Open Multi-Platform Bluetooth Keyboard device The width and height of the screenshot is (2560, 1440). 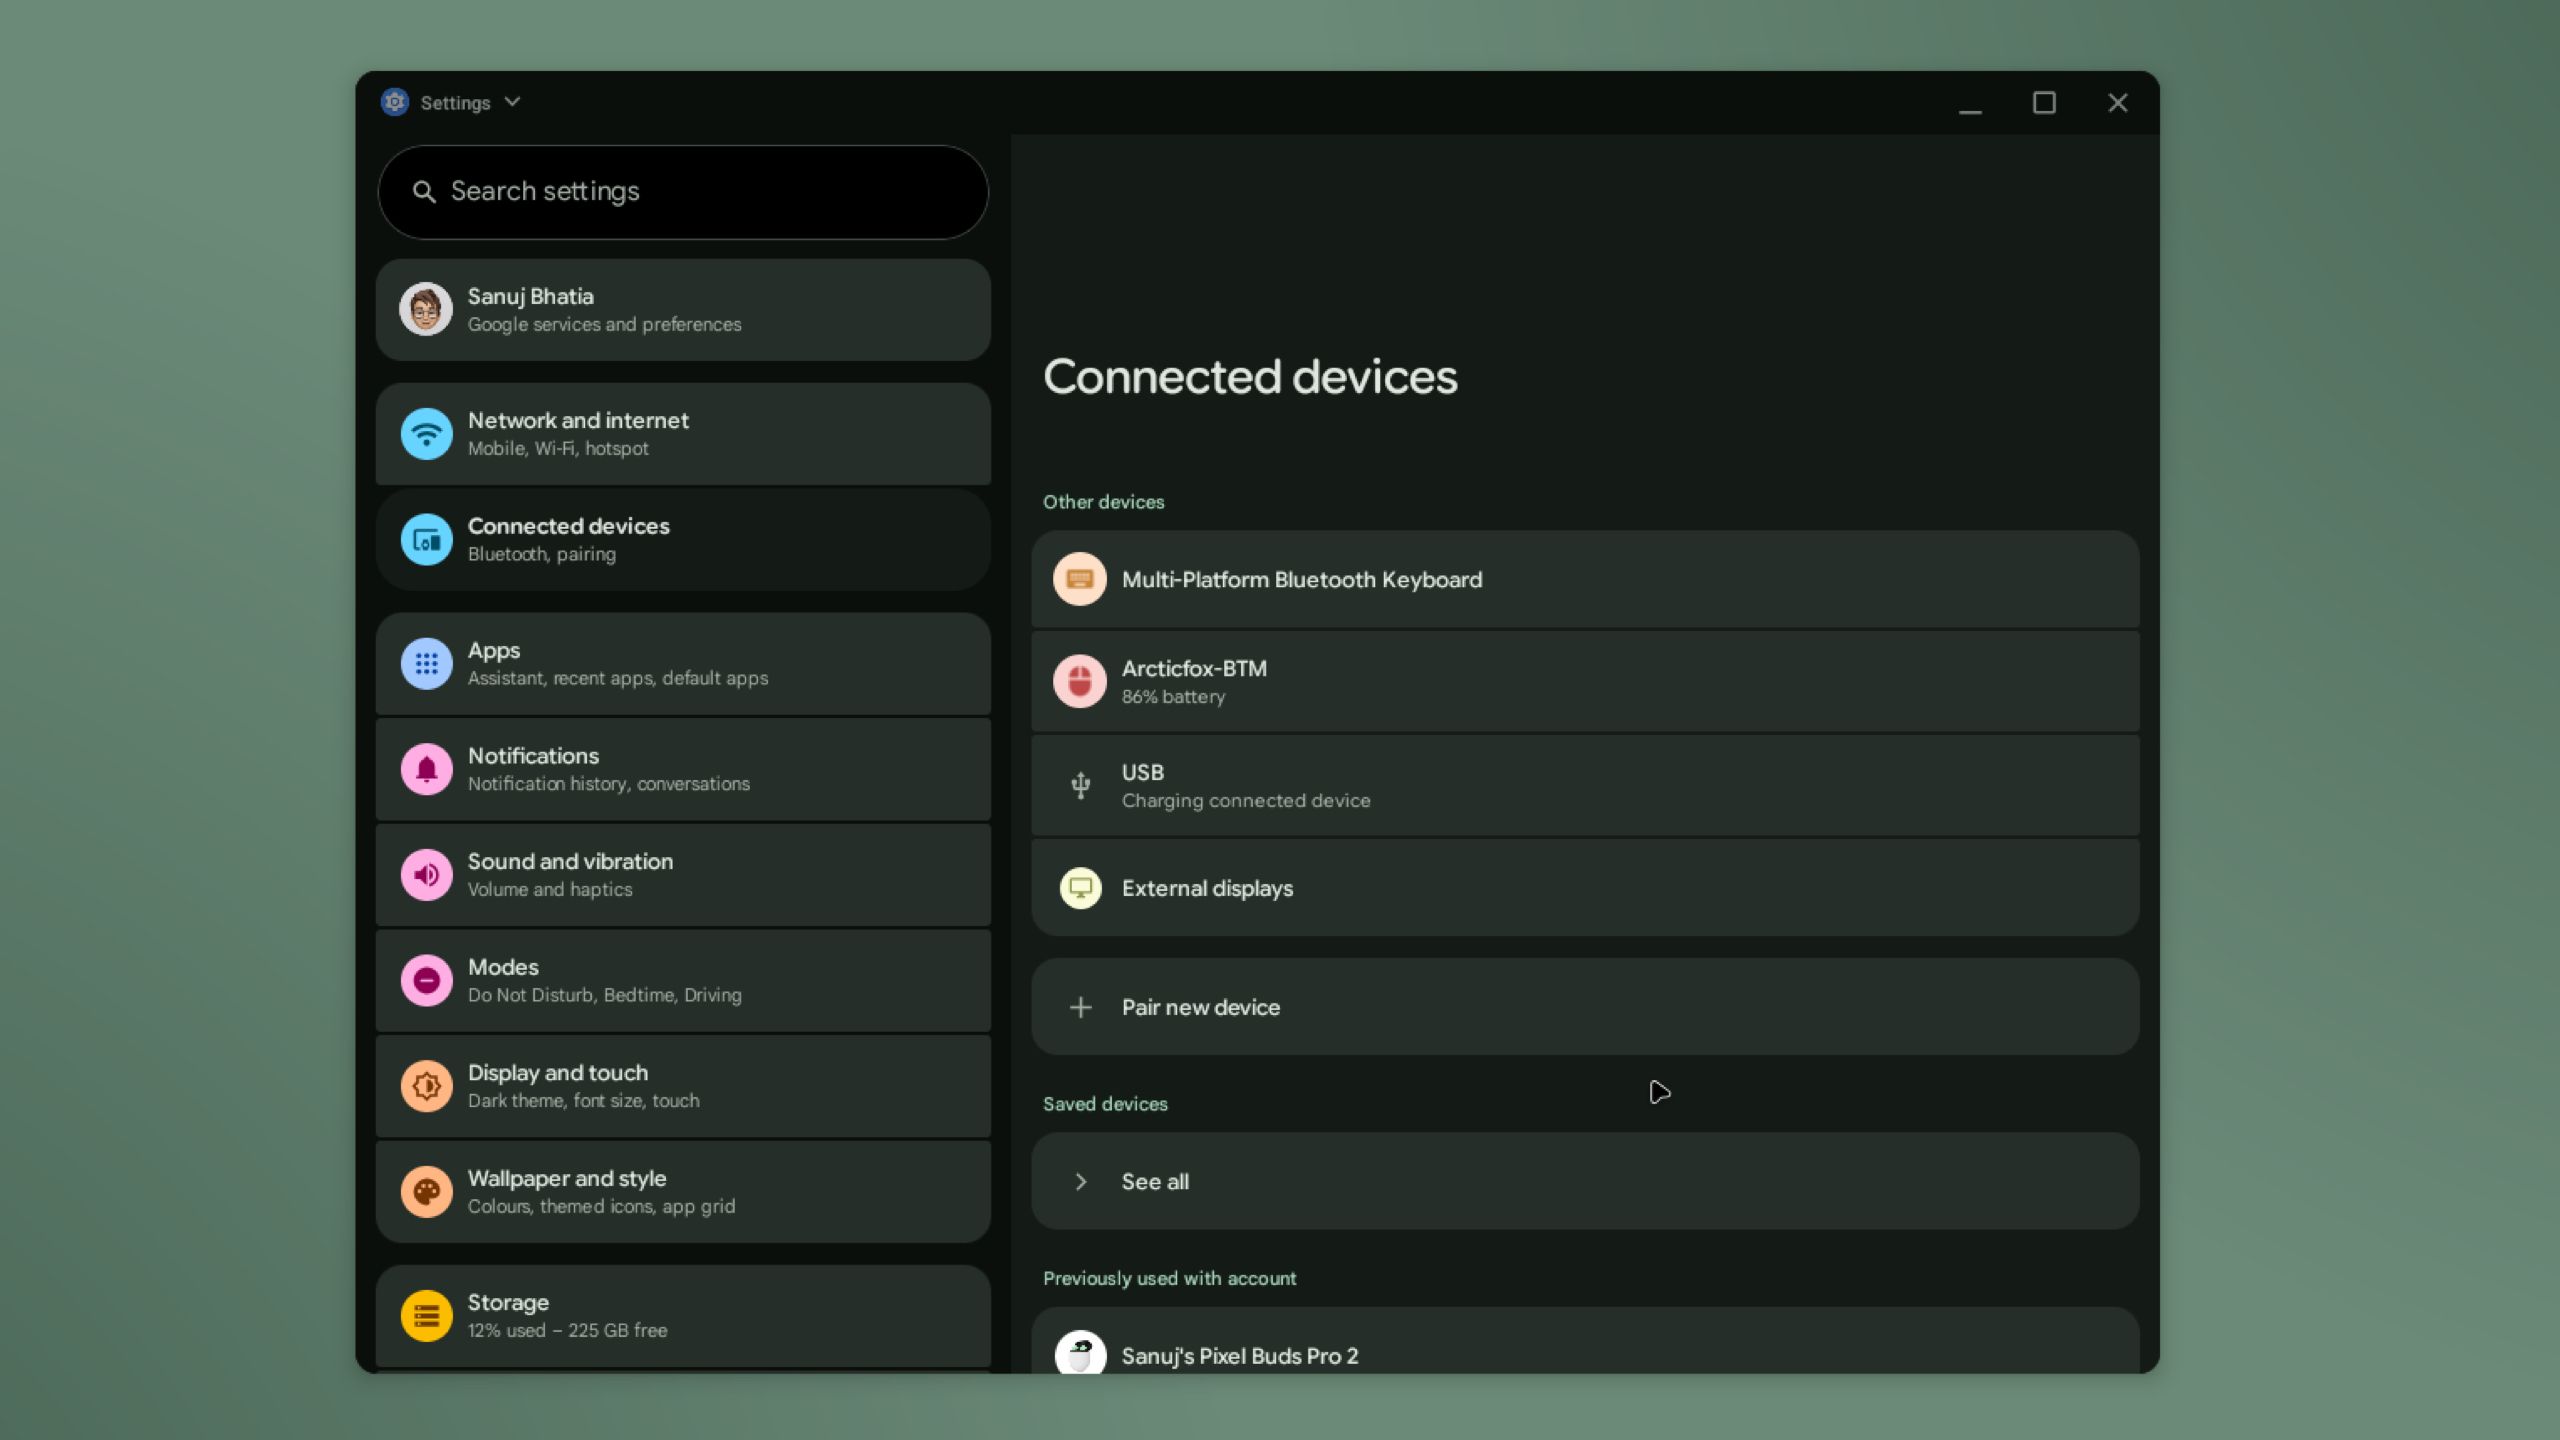point(1585,580)
